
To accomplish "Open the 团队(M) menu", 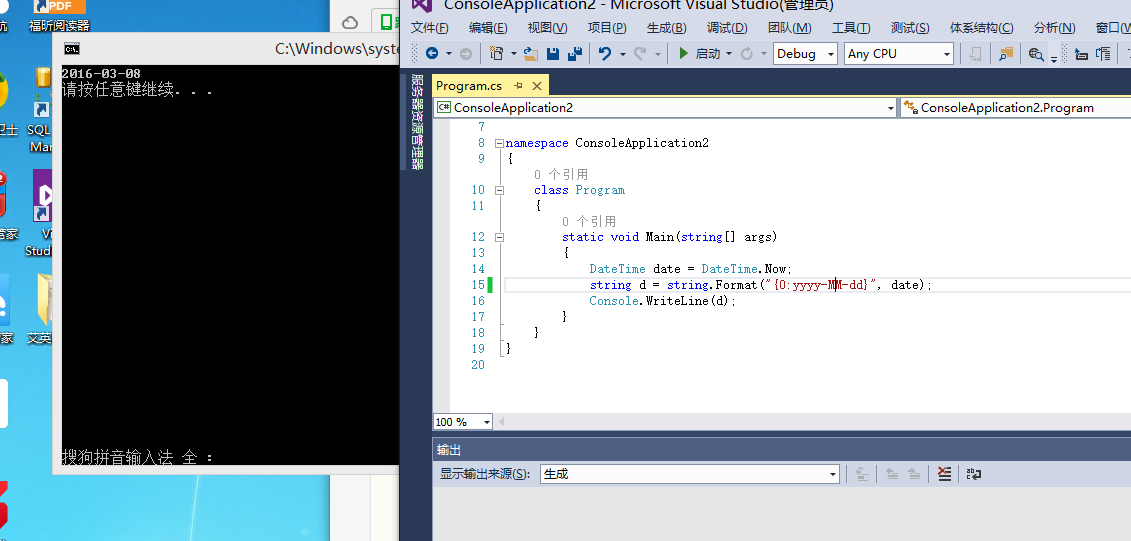I will 790,27.
